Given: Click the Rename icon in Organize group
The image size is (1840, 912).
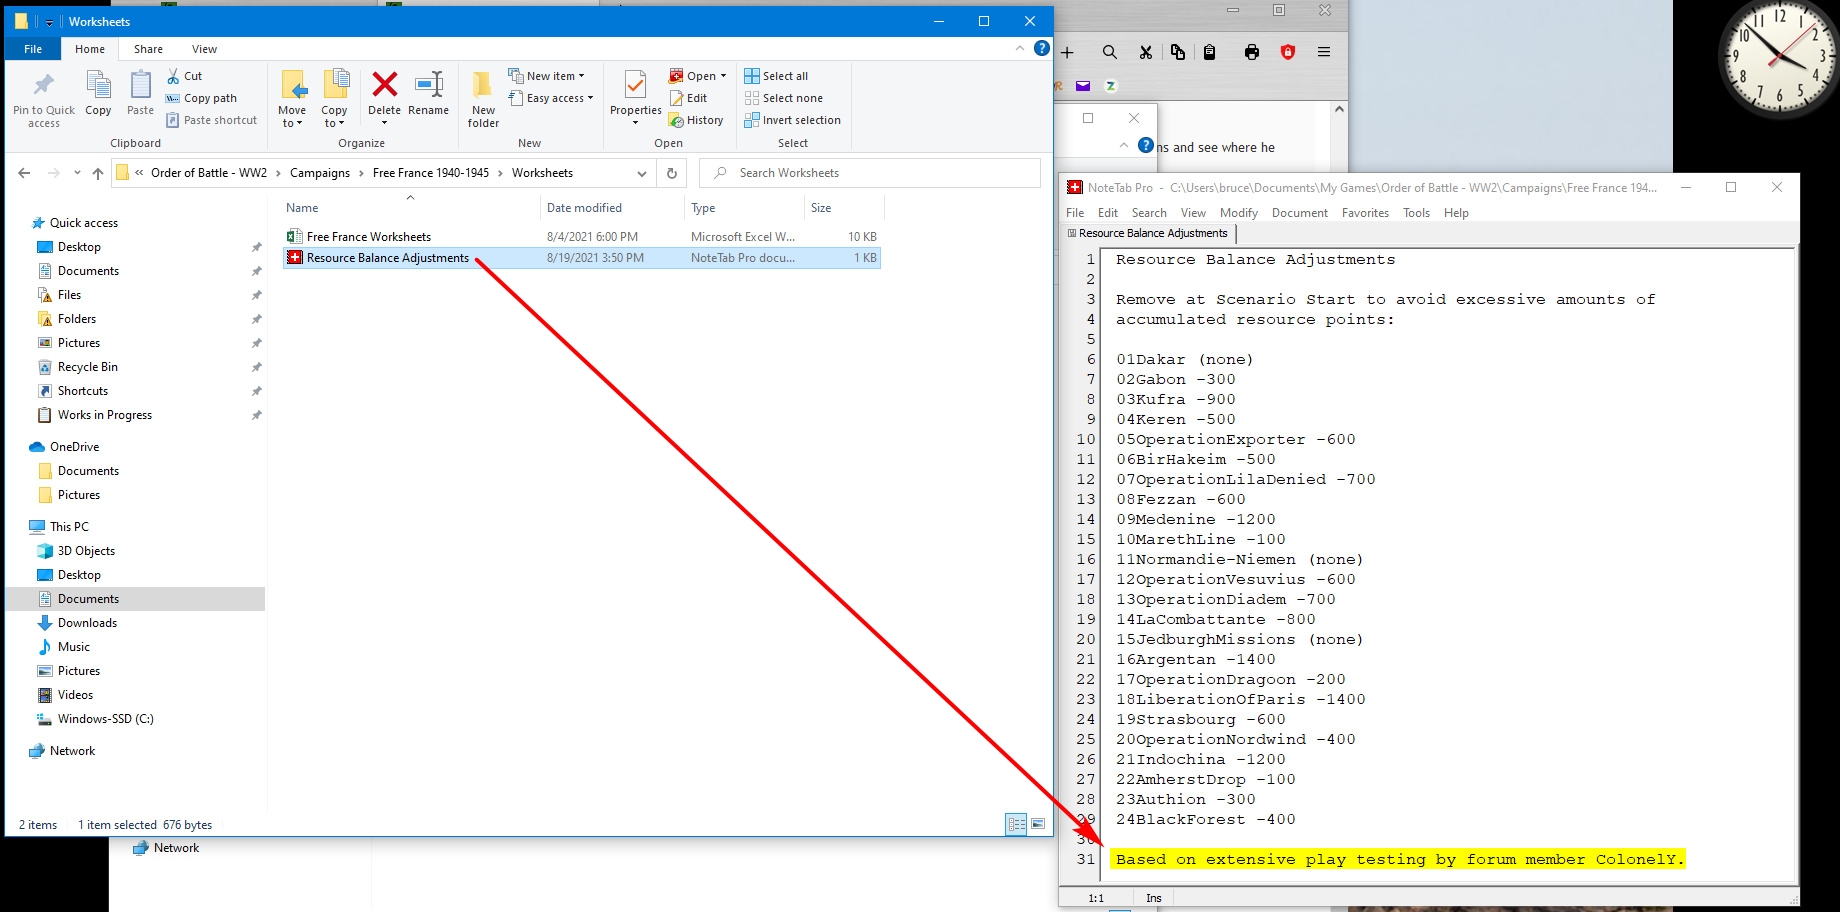Looking at the screenshot, I should pos(428,87).
